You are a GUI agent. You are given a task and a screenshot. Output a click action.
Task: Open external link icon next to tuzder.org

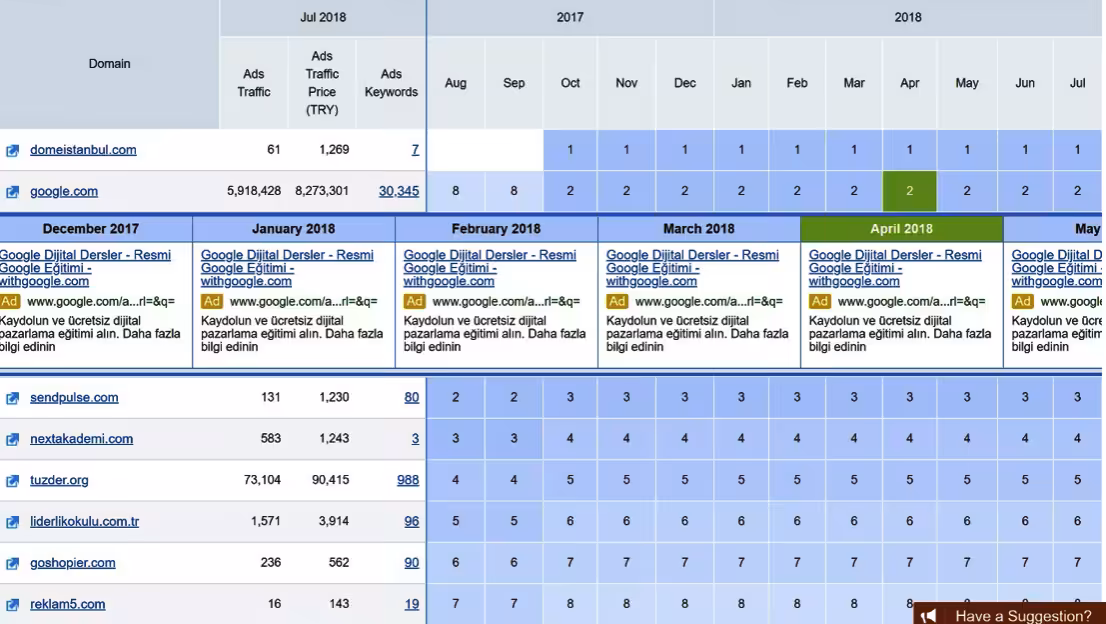(13, 481)
